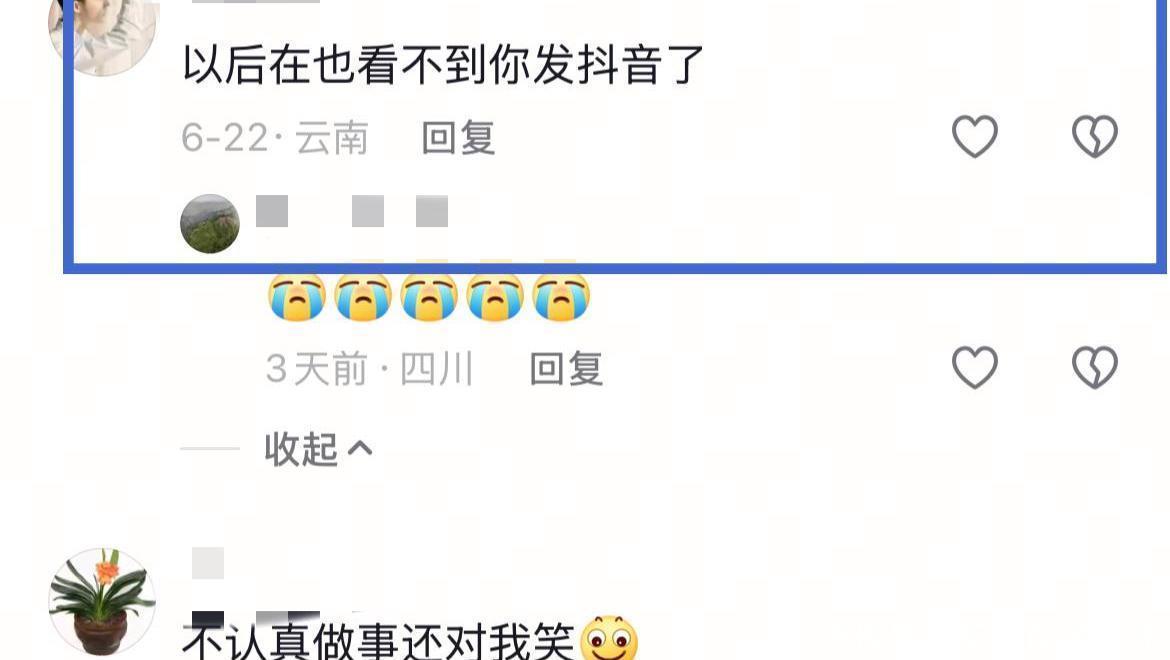Open the blurred username beside mountain avatar
1170x660 pixels.
tap(351, 211)
